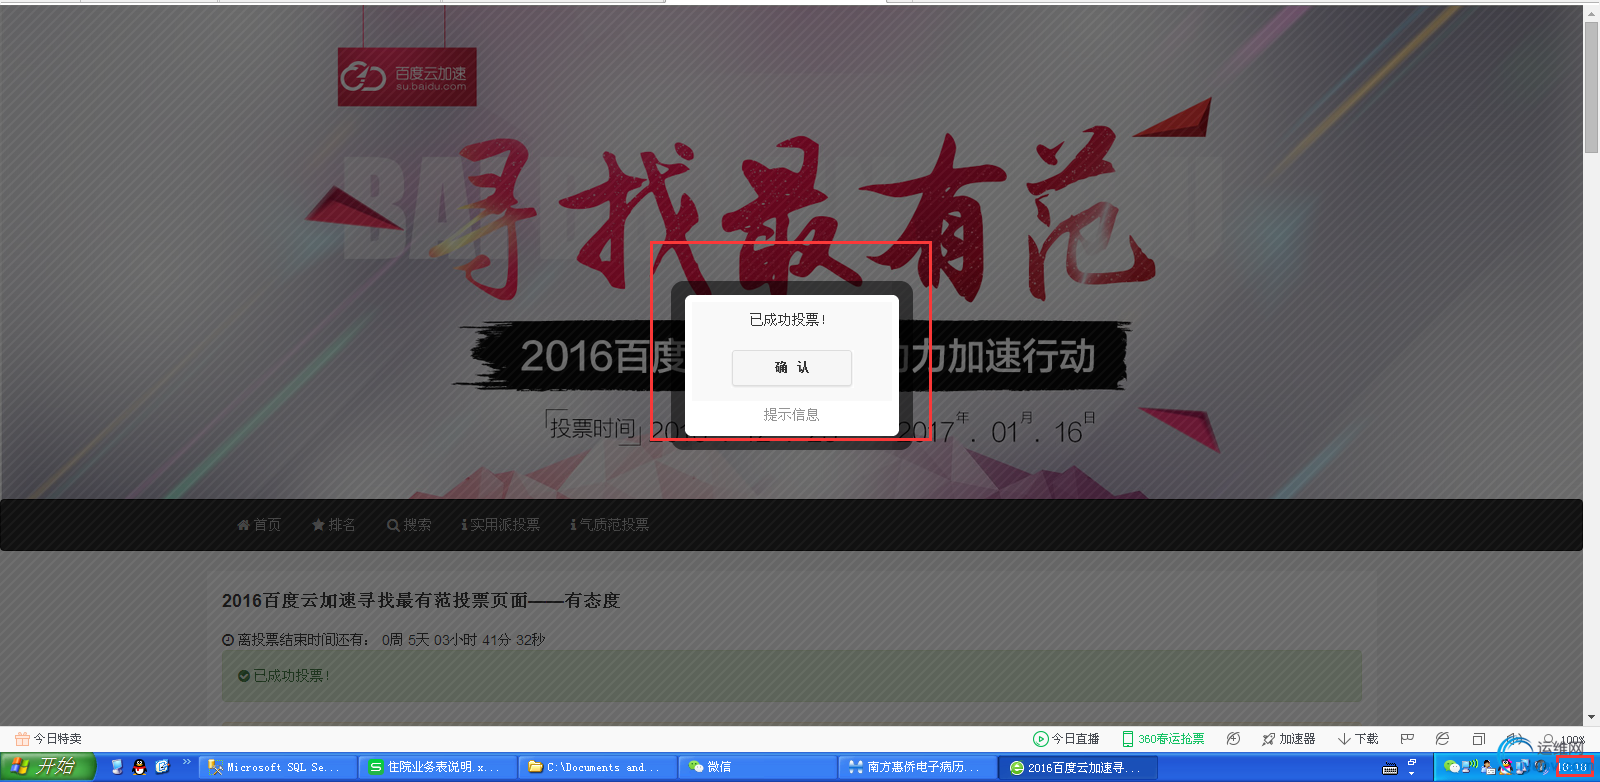1600x782 pixels.
Task: Select the 2016百度云加速寻 browser taskbar button
Action: (x=1077, y=767)
